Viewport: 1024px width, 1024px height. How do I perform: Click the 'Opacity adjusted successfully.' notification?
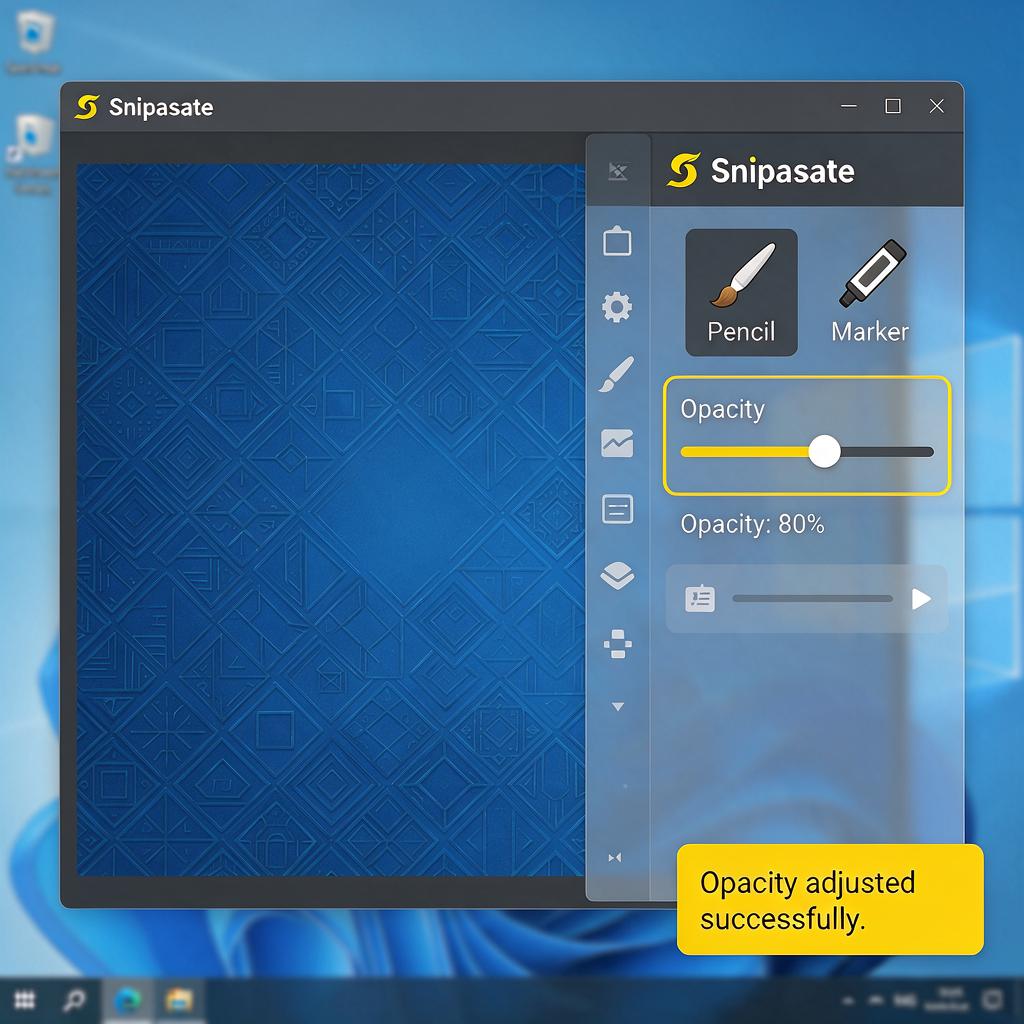[x=830, y=899]
